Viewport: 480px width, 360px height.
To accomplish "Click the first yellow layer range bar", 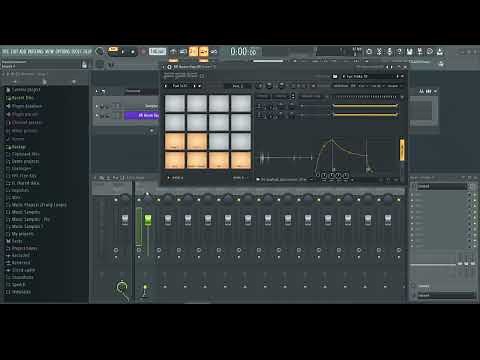I will [365, 106].
